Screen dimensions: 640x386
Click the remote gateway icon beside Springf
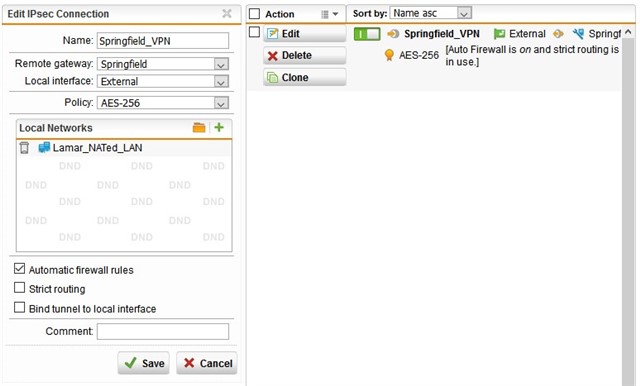pos(578,34)
